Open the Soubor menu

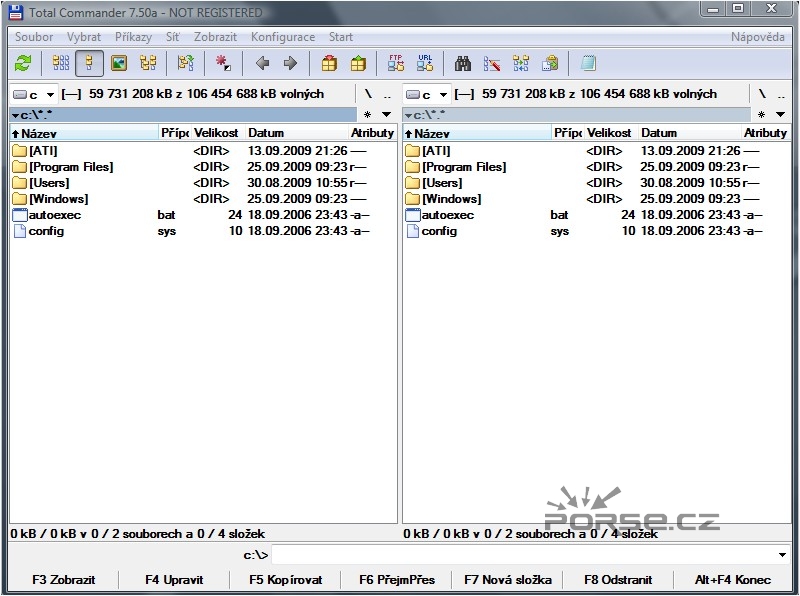click(x=34, y=37)
